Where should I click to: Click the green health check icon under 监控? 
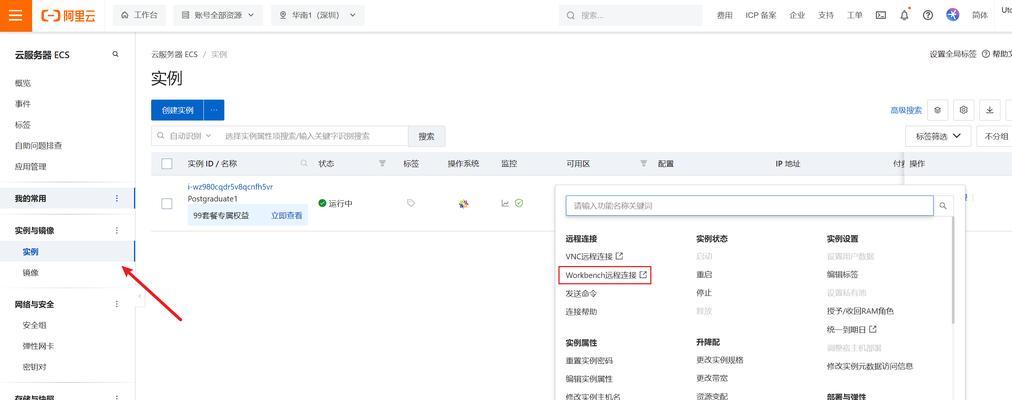[x=519, y=203]
